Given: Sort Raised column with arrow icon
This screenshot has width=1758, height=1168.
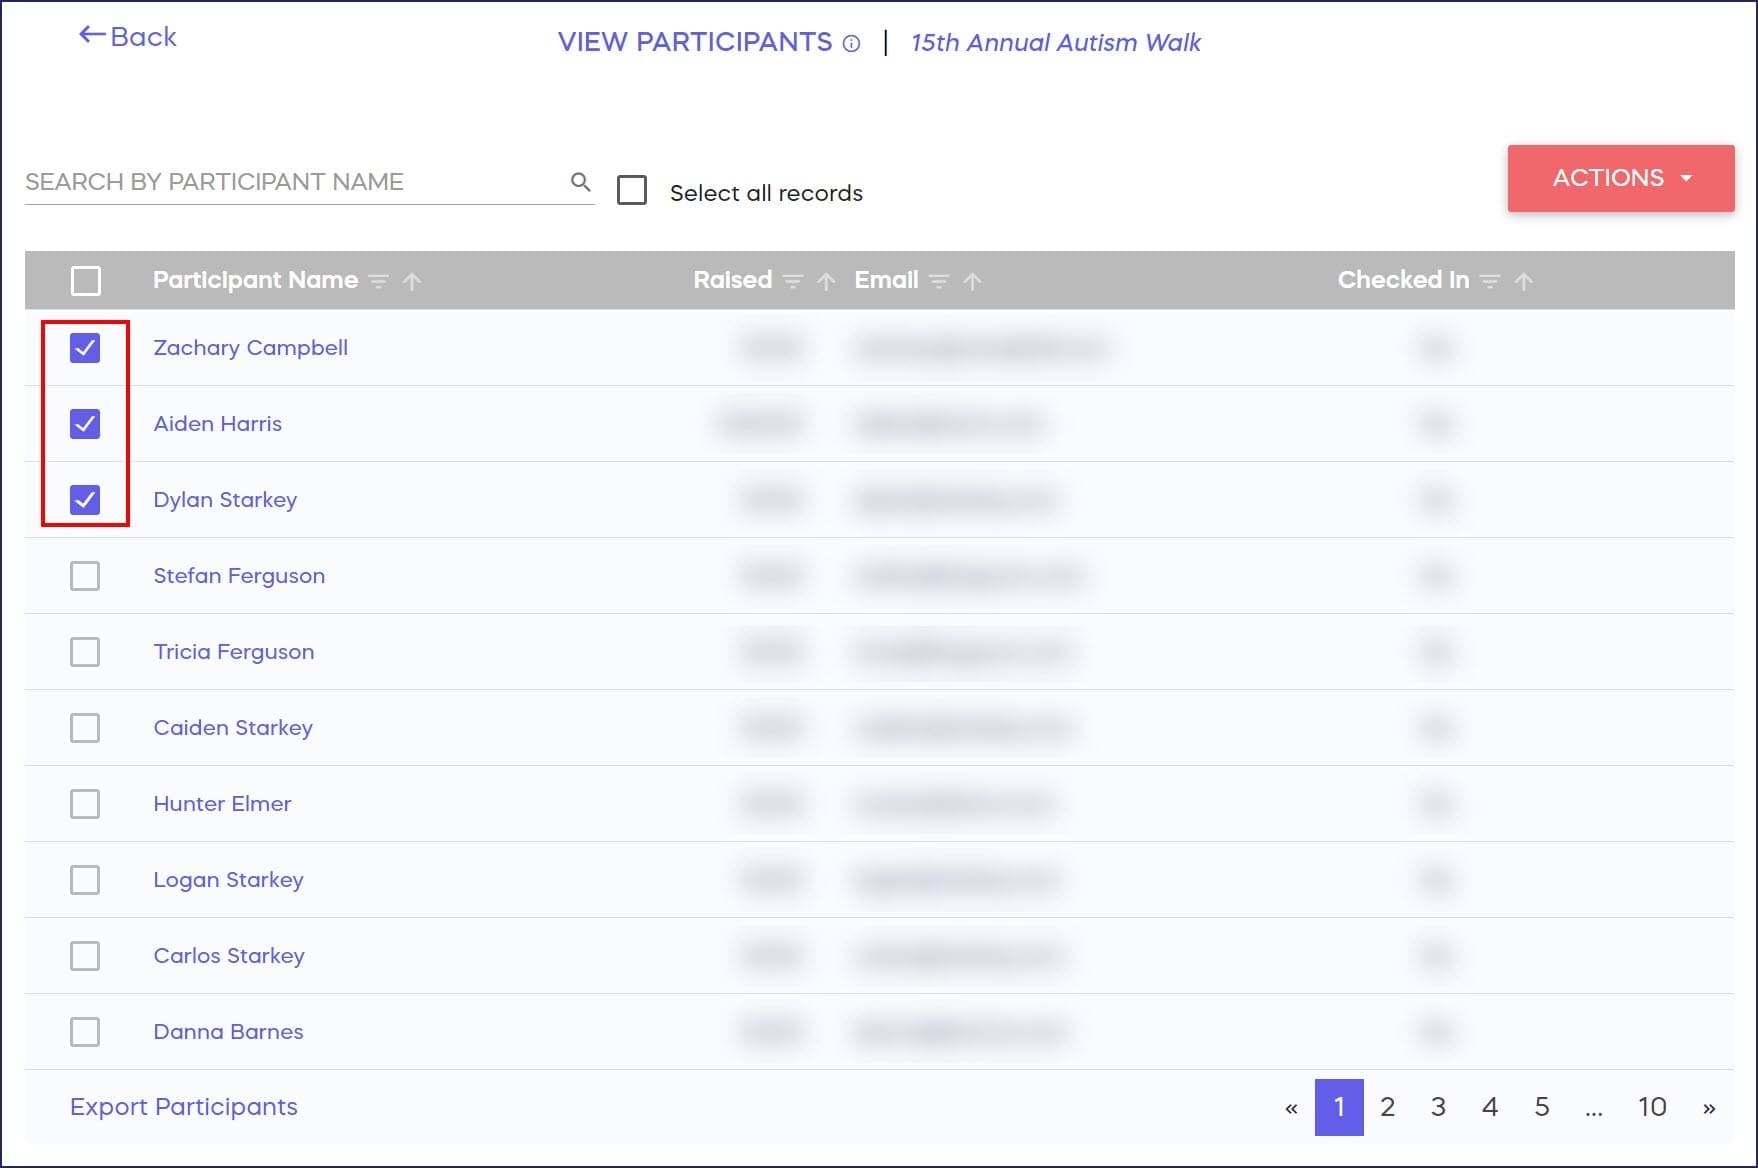Looking at the screenshot, I should (x=826, y=282).
